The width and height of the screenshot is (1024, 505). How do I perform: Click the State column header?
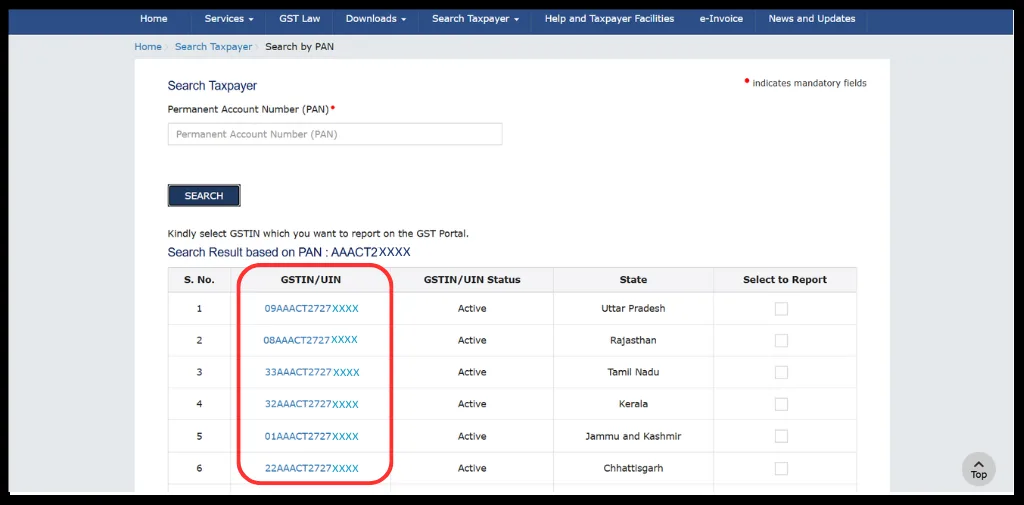(633, 280)
